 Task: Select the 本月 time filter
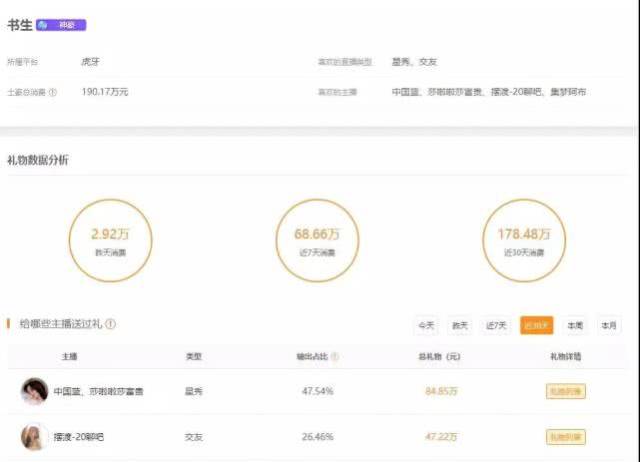(609, 325)
